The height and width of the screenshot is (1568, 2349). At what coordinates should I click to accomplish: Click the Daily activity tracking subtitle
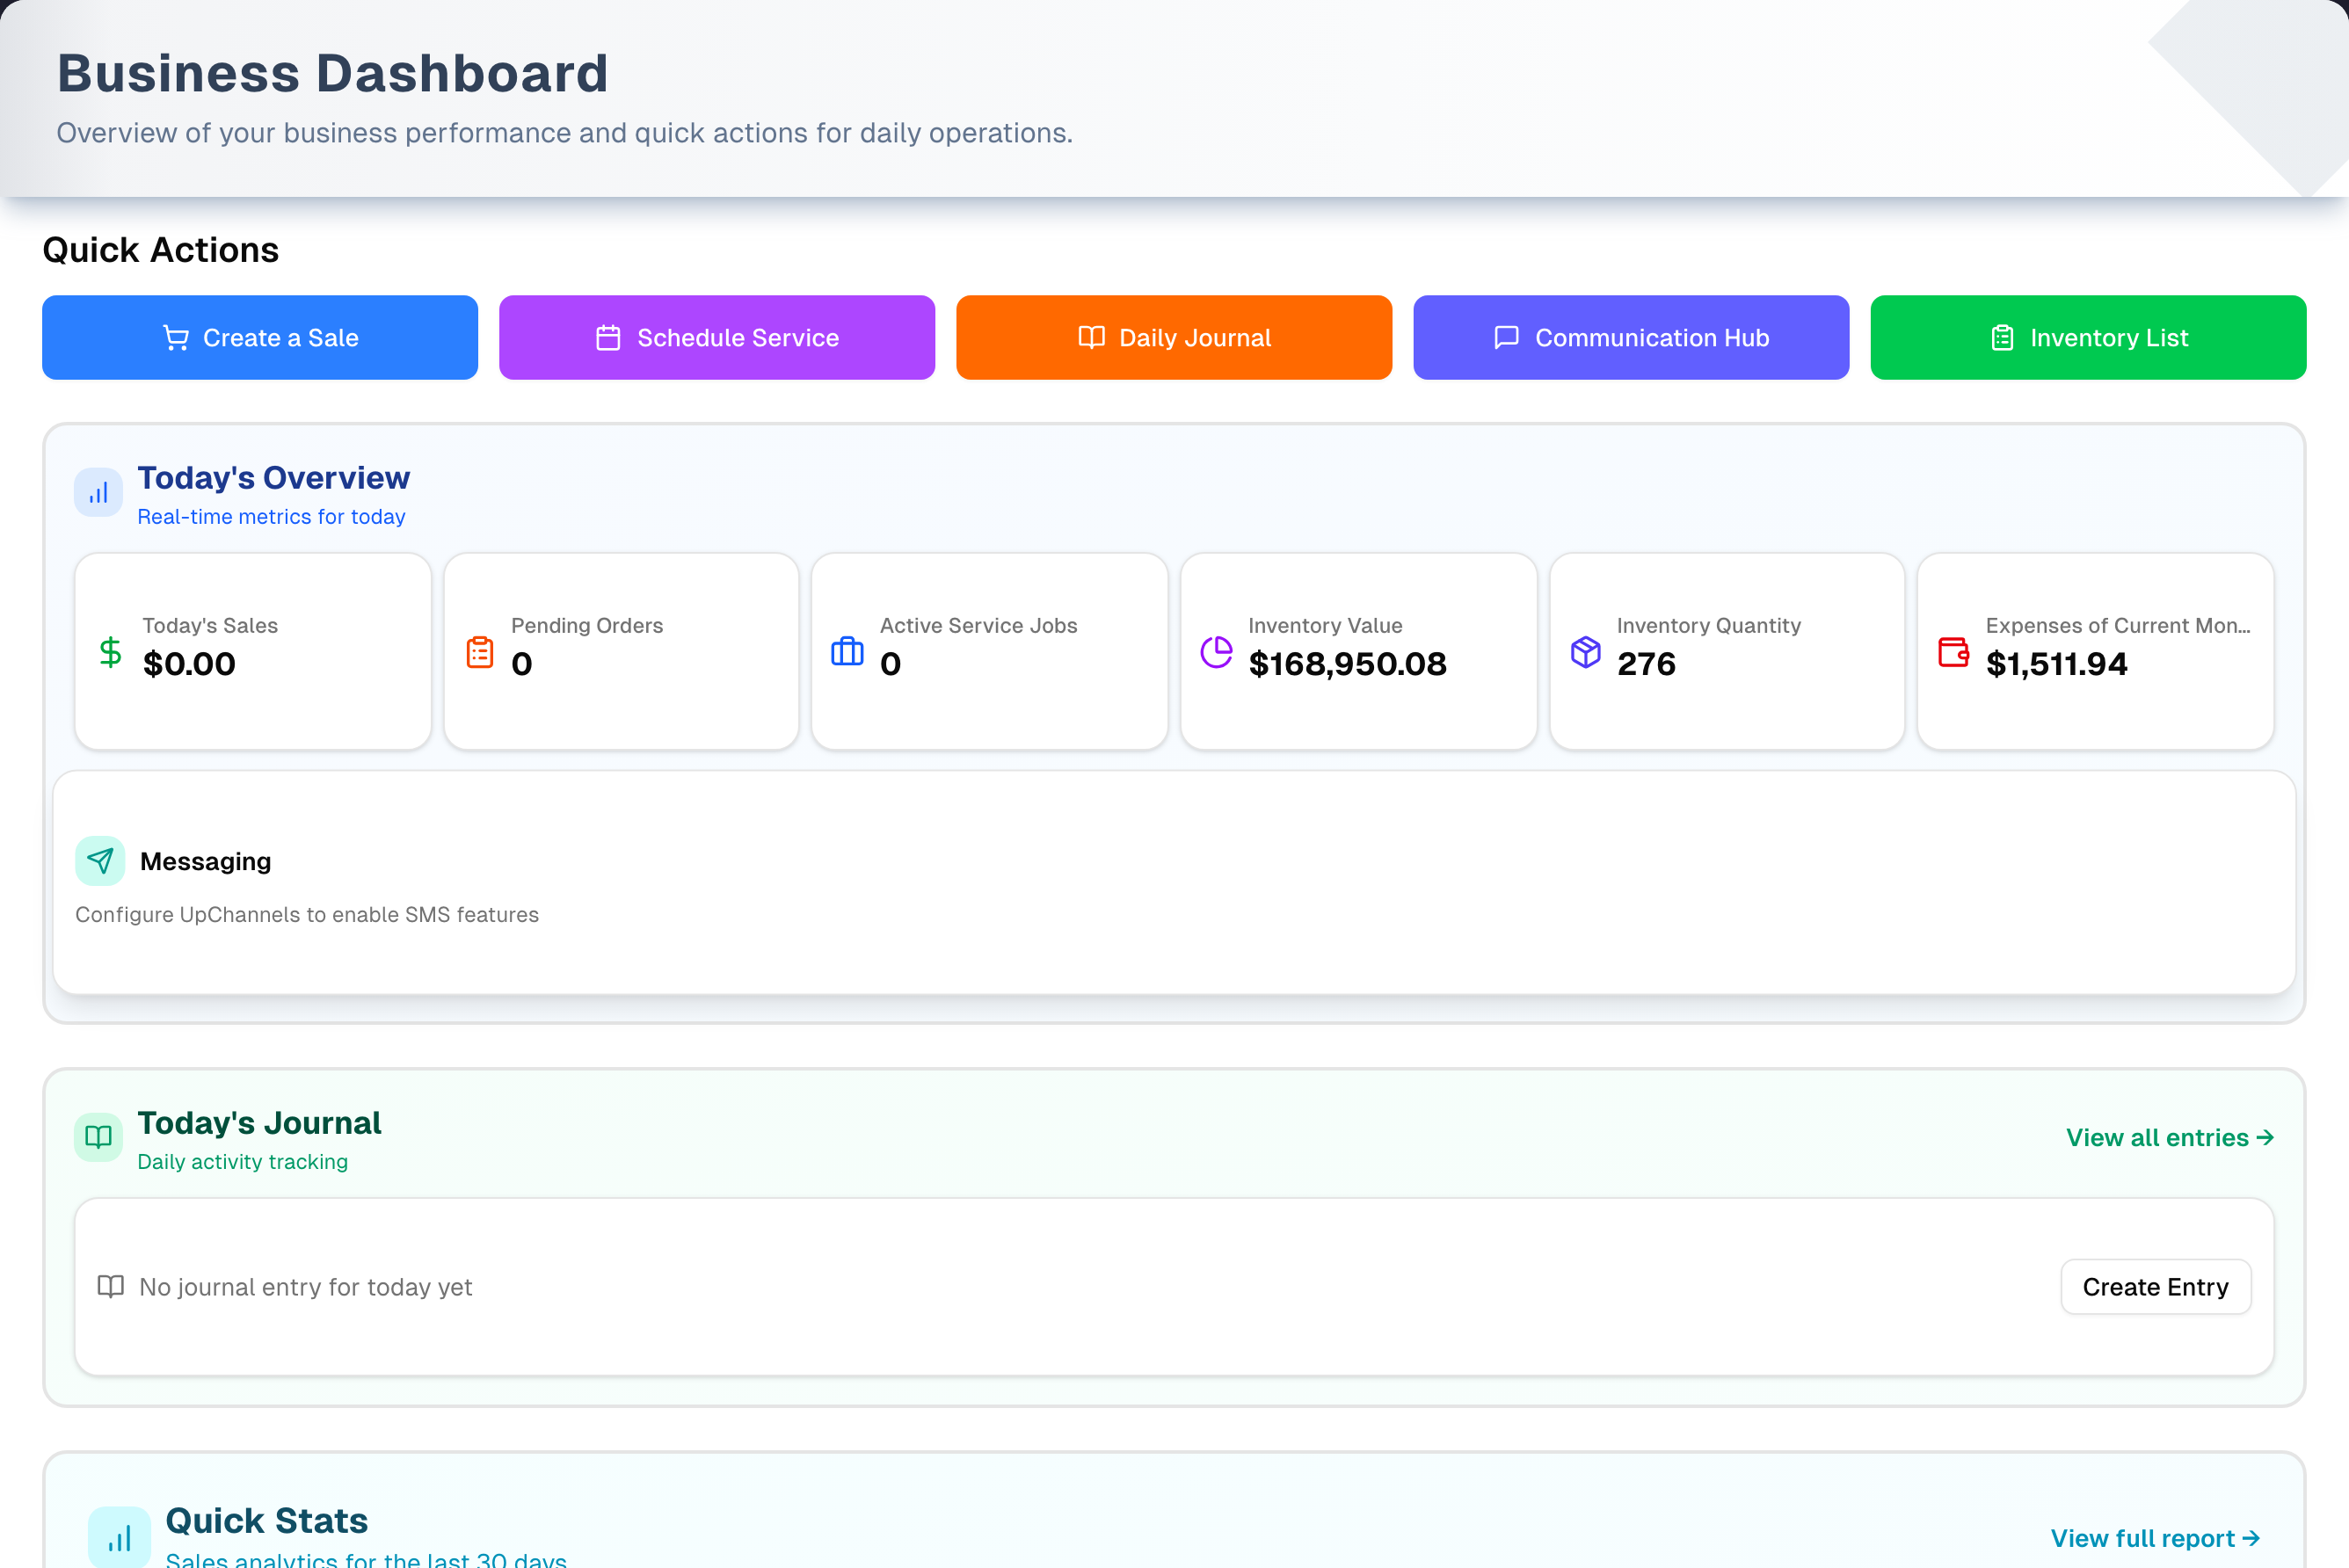click(x=242, y=1161)
